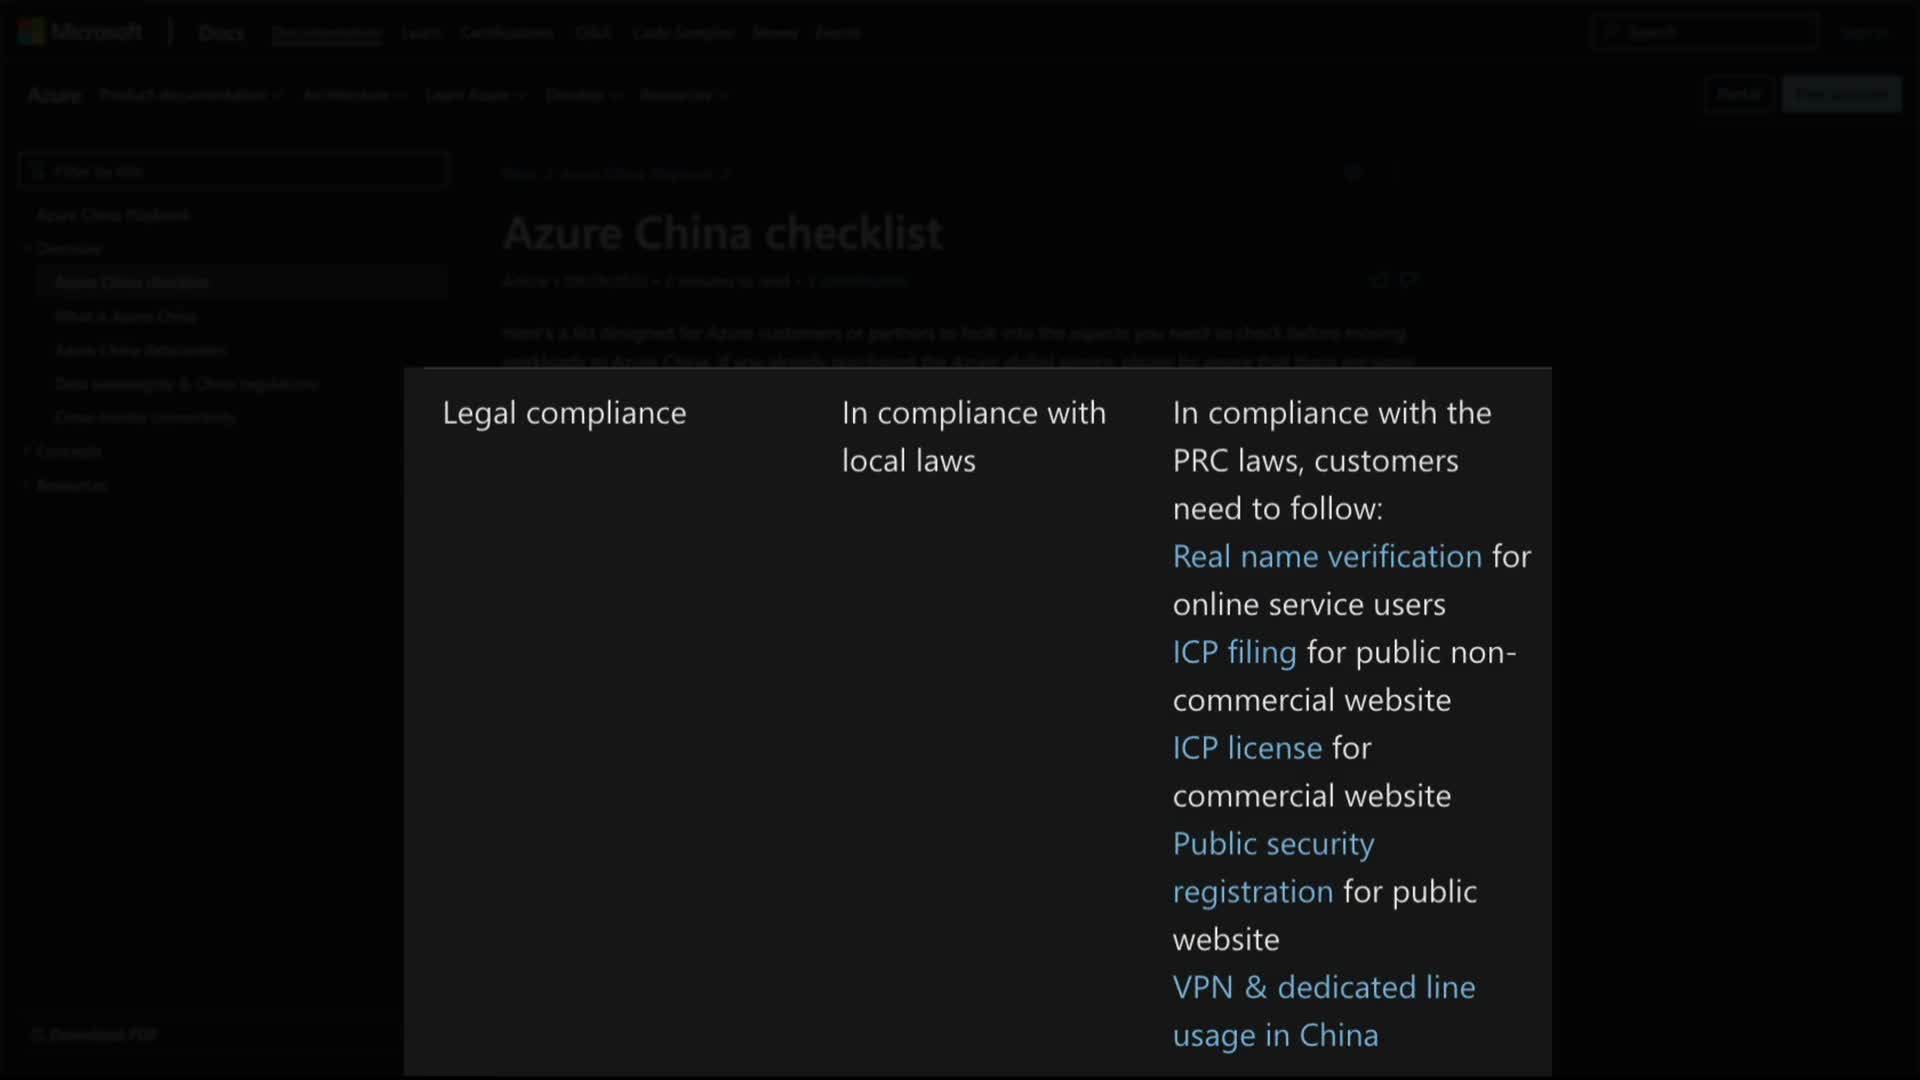Click the Portal button
The image size is (1920, 1080).
click(x=1738, y=94)
